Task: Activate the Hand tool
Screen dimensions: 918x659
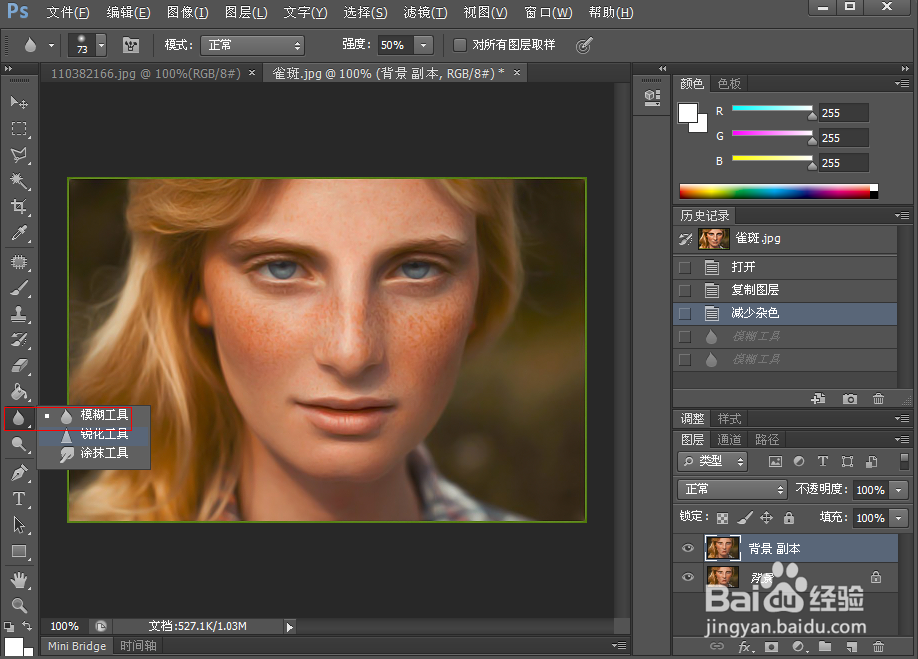Action: click(x=18, y=579)
